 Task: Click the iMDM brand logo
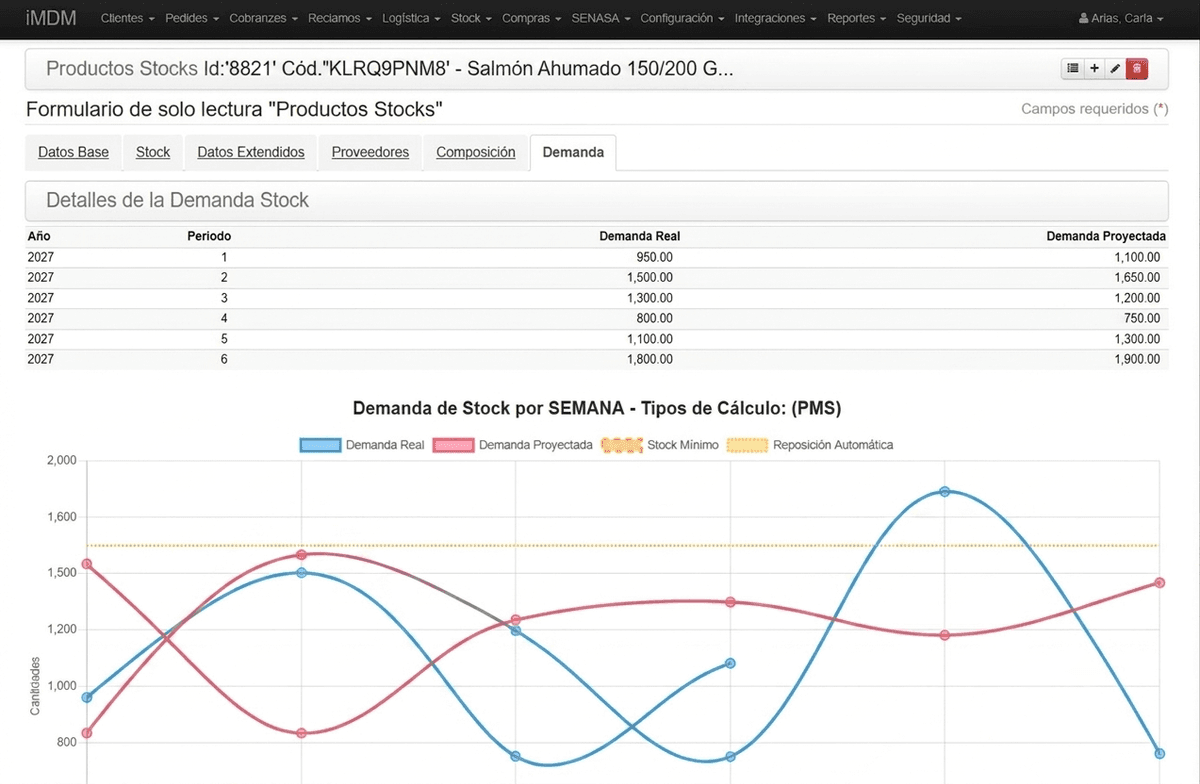click(51, 18)
